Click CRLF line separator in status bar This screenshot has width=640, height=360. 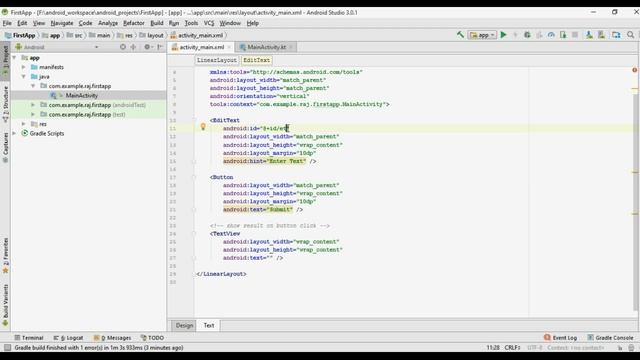(512, 348)
